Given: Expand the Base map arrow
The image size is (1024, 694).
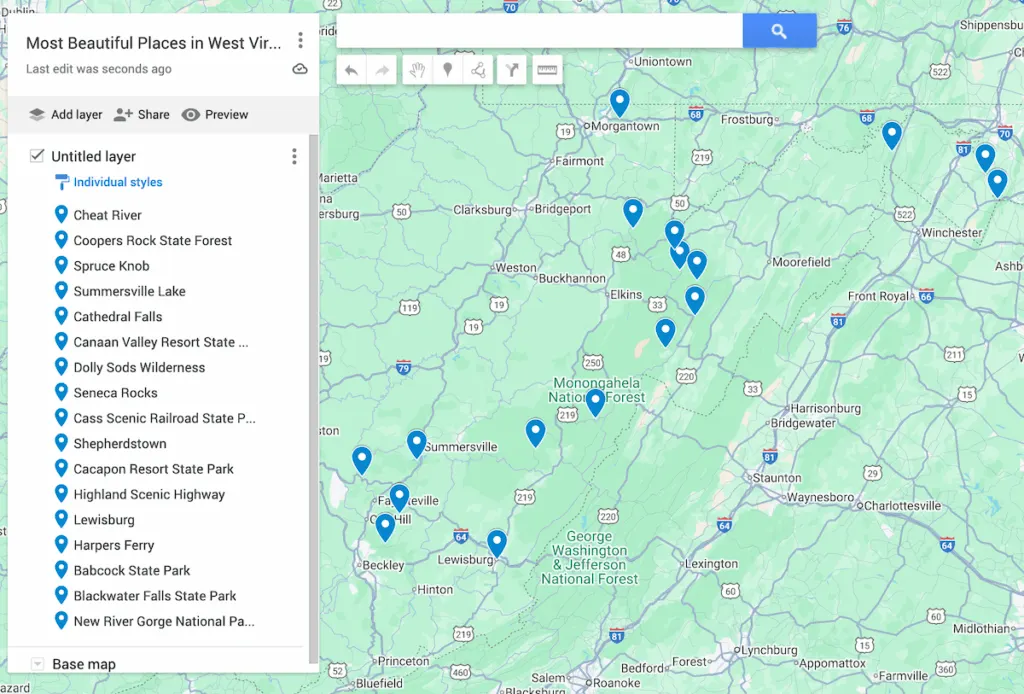Looking at the screenshot, I should (37, 664).
